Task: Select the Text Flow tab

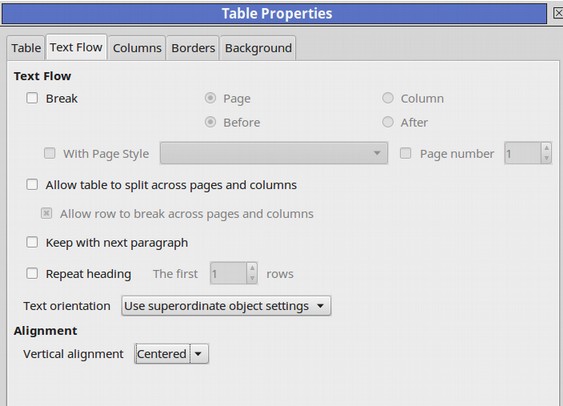Action: pos(76,47)
